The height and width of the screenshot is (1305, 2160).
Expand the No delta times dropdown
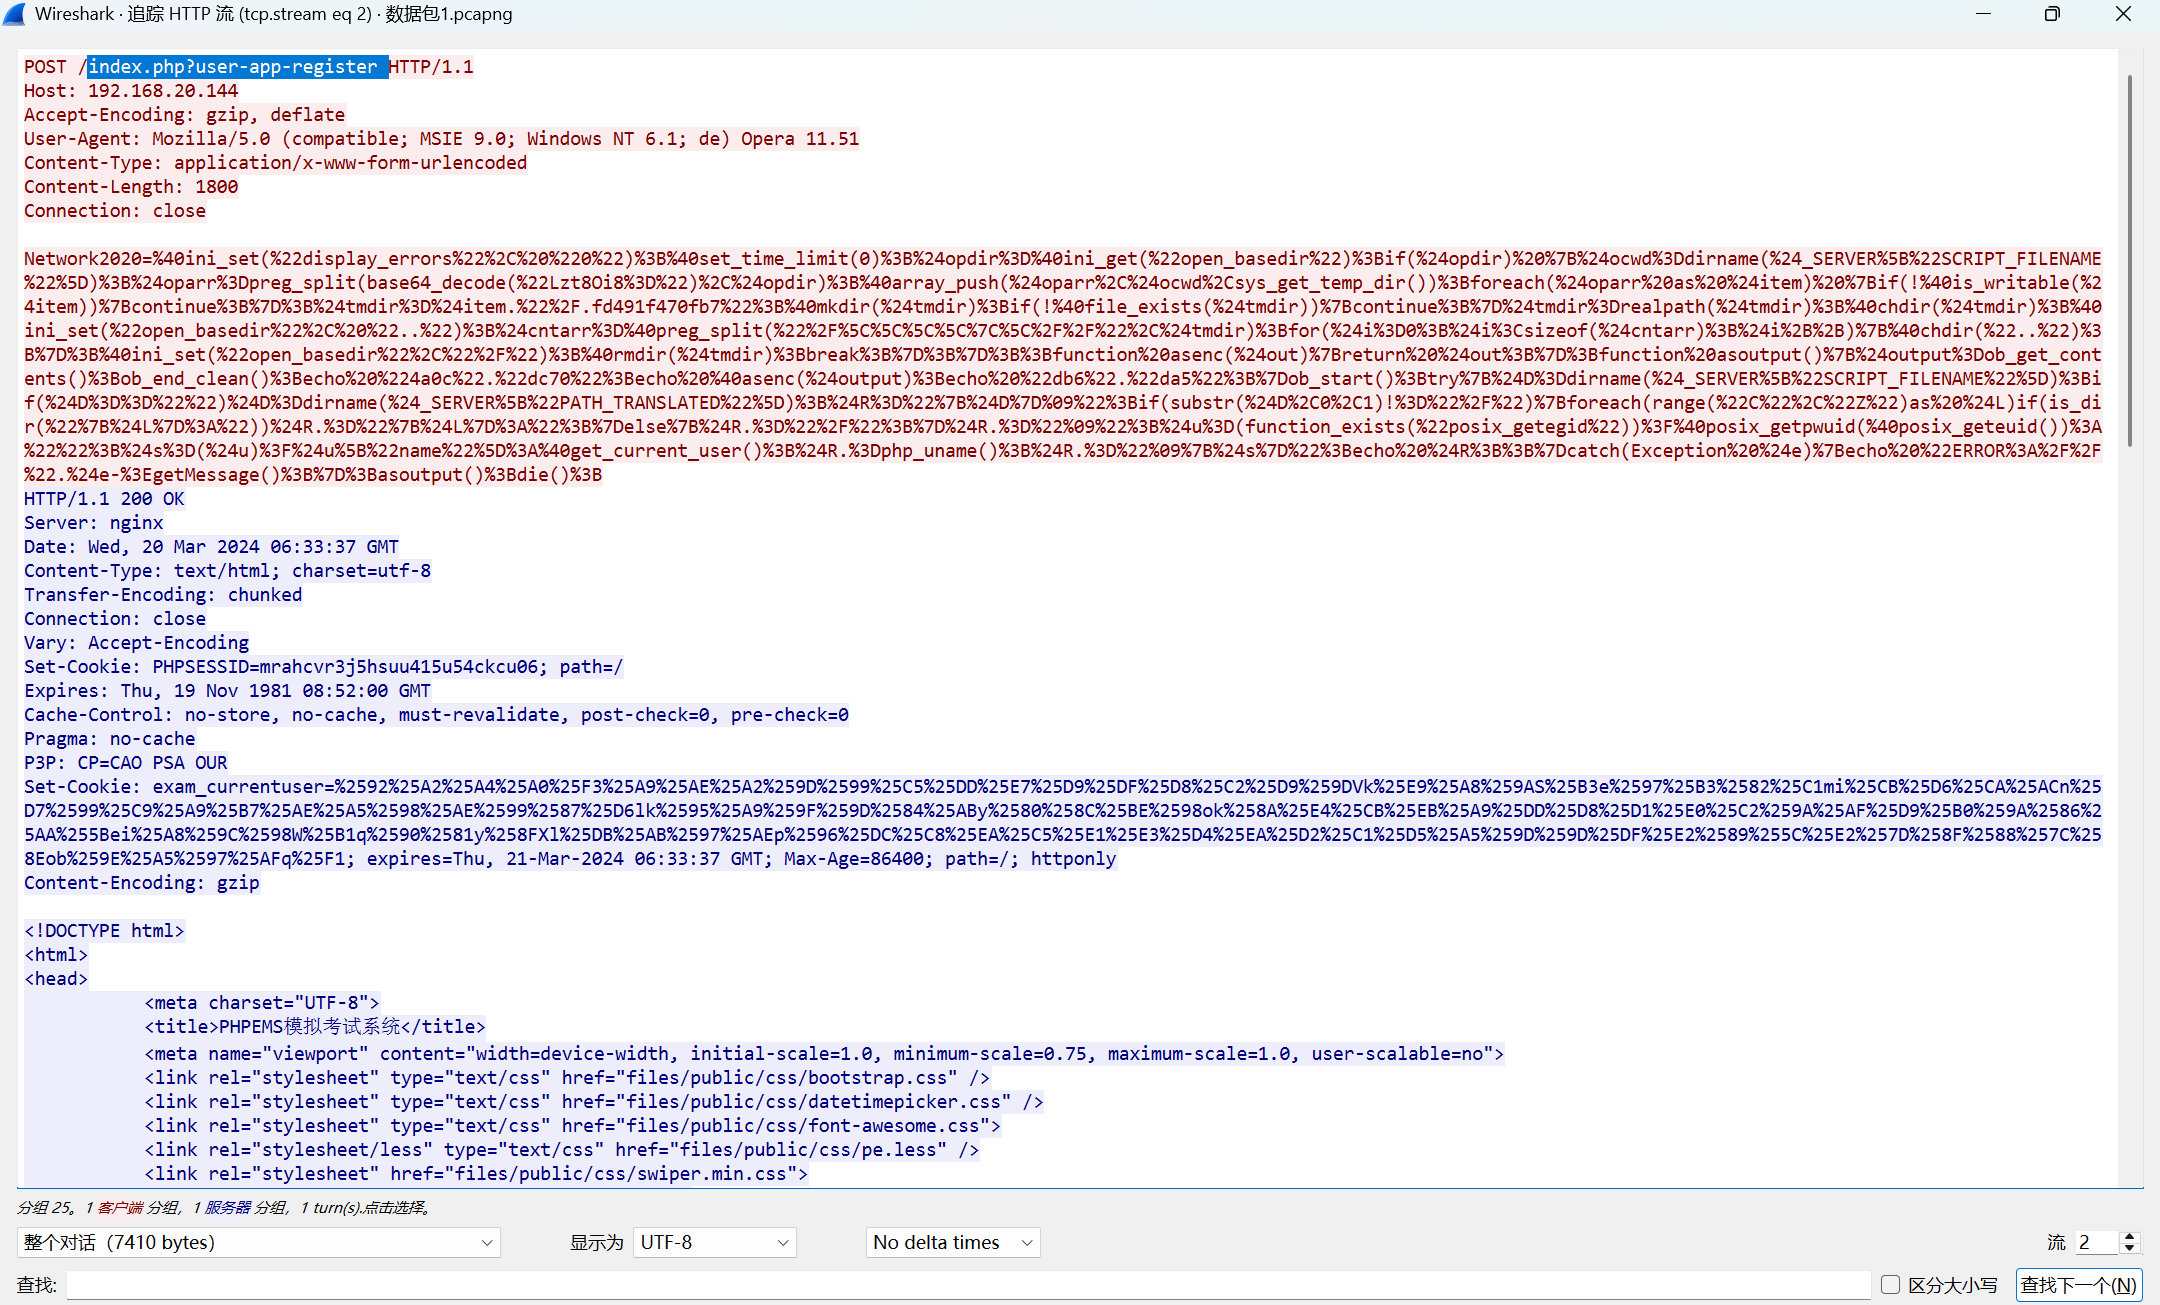coord(952,1242)
